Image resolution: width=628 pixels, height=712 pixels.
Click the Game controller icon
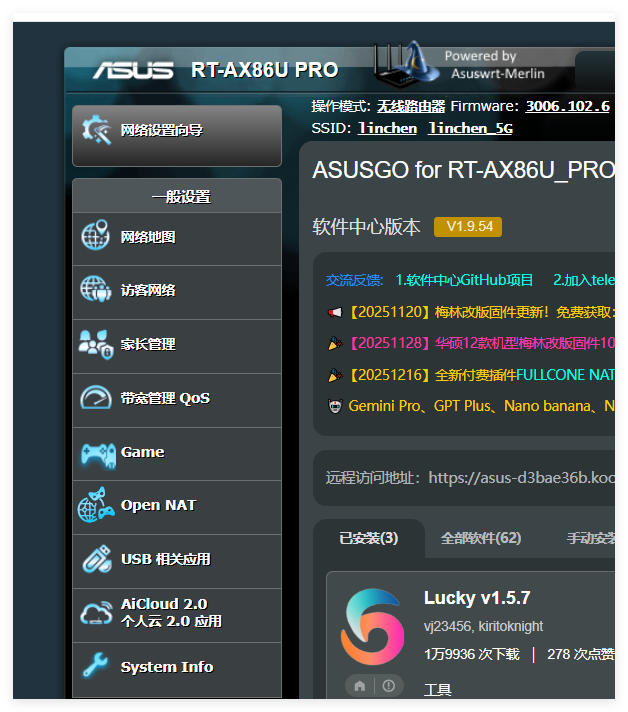[x=96, y=453]
